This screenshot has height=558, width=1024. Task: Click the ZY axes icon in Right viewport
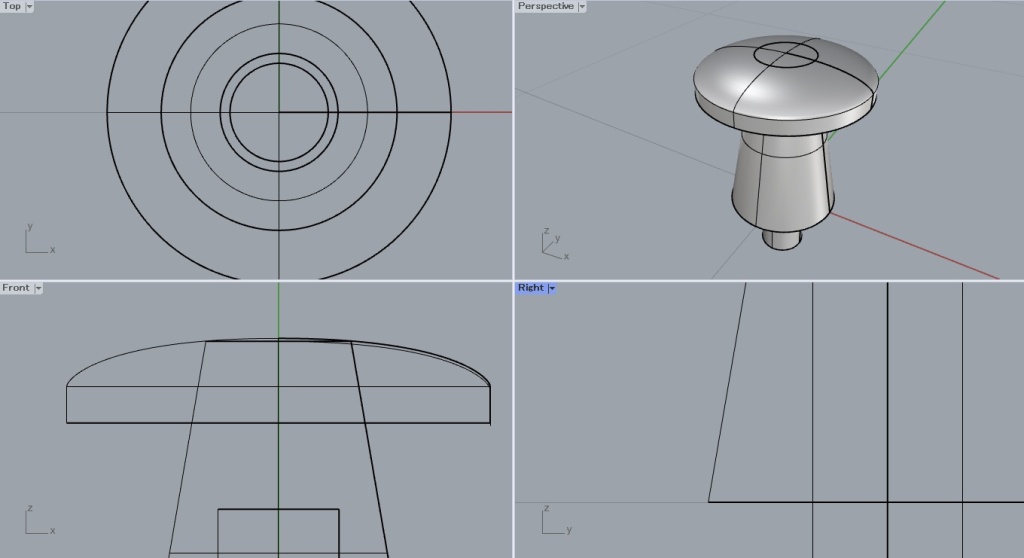click(553, 521)
